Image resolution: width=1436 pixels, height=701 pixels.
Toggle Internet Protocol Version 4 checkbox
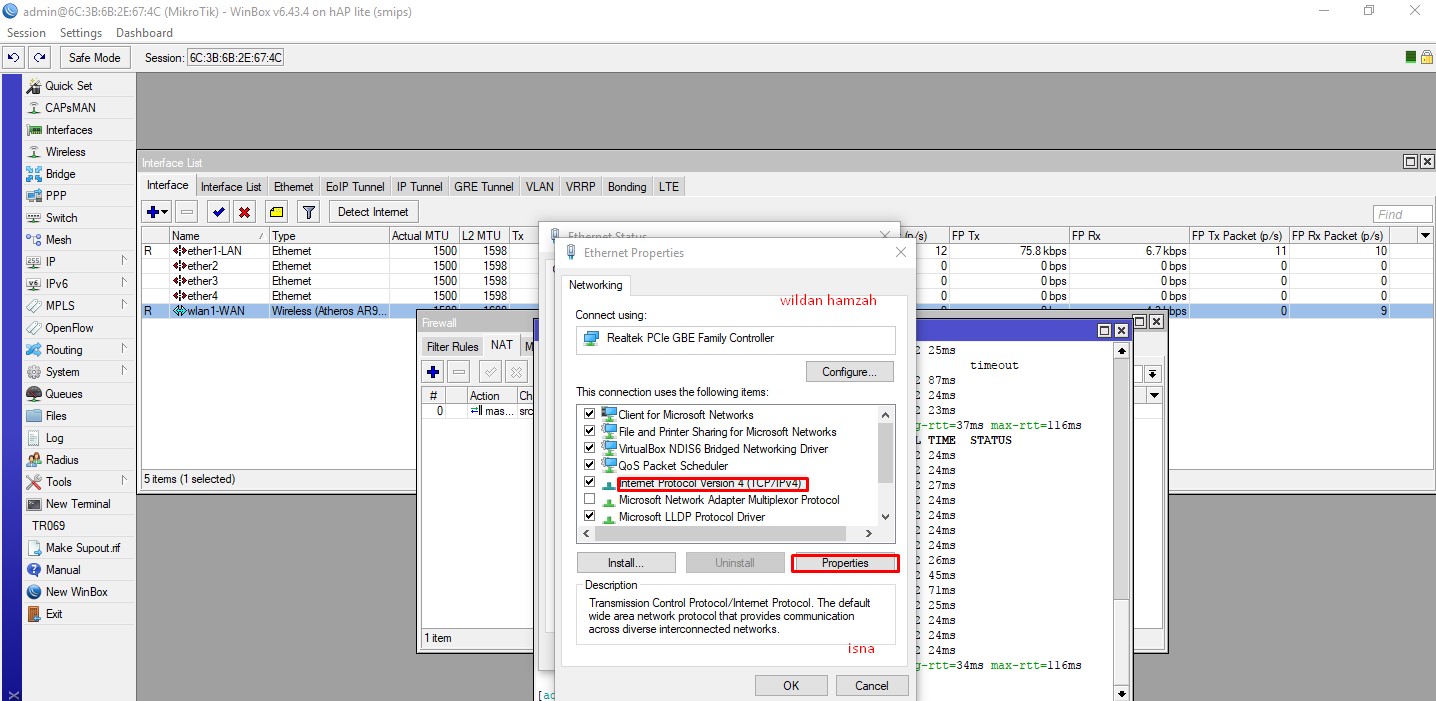pyautogui.click(x=589, y=482)
